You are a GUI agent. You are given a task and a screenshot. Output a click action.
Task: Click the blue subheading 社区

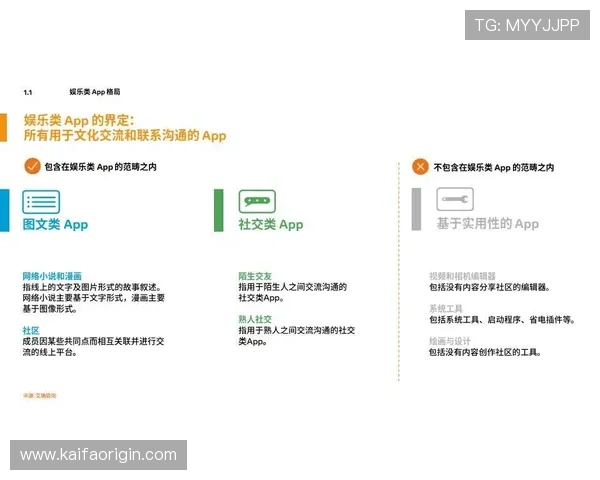tap(31, 330)
